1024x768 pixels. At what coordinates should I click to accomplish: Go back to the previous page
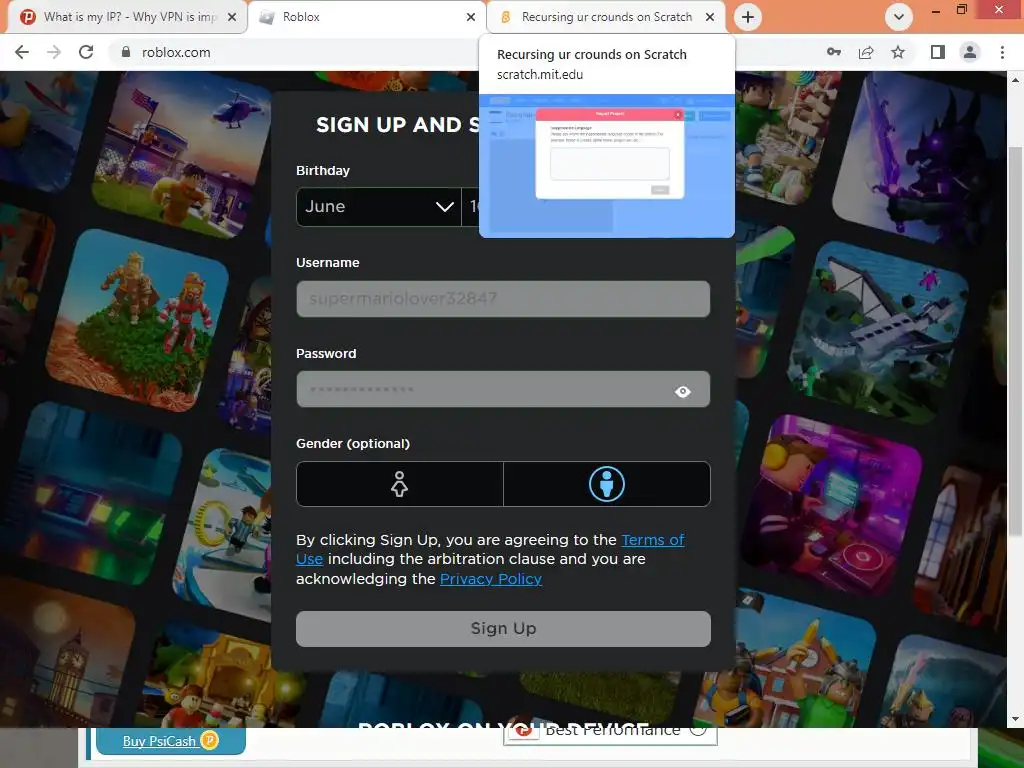(x=22, y=52)
